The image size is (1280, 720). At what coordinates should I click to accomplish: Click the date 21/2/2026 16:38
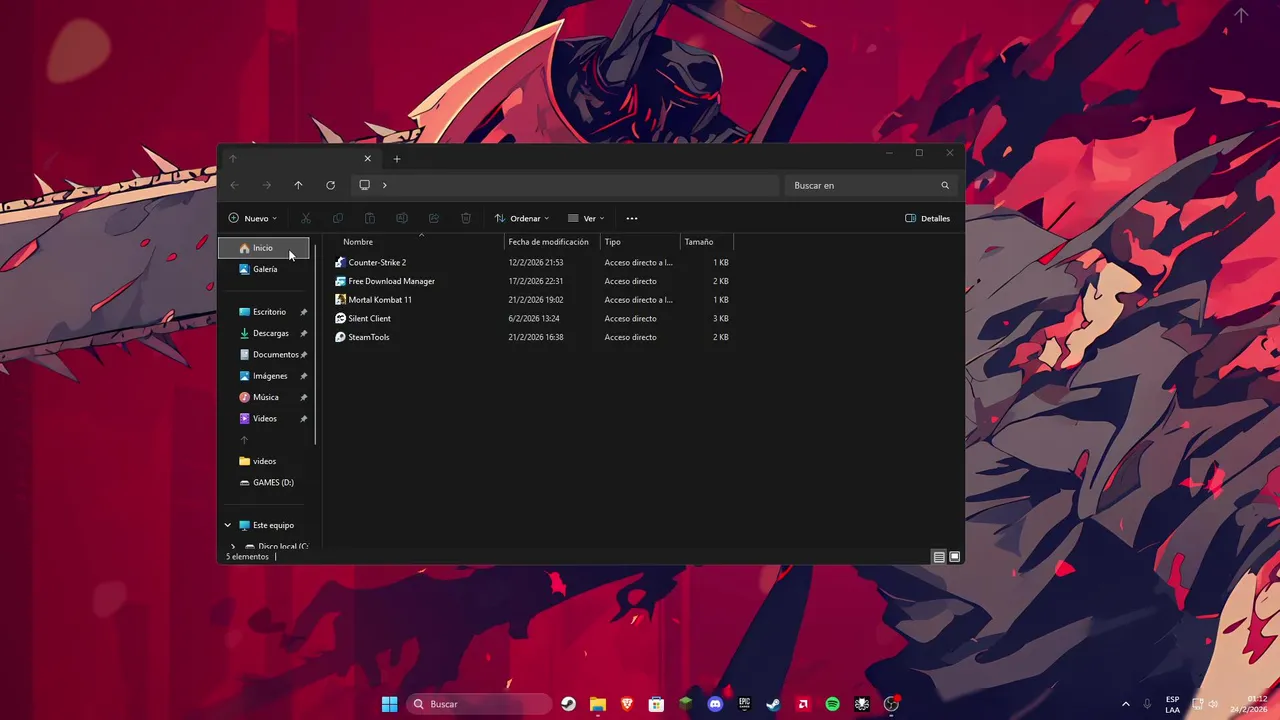click(x=536, y=337)
